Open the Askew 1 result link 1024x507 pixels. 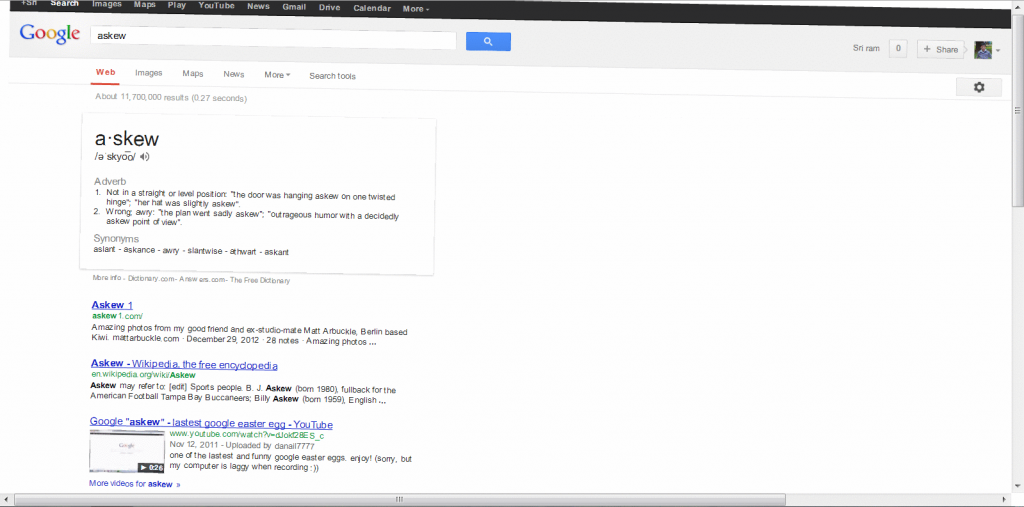point(112,305)
